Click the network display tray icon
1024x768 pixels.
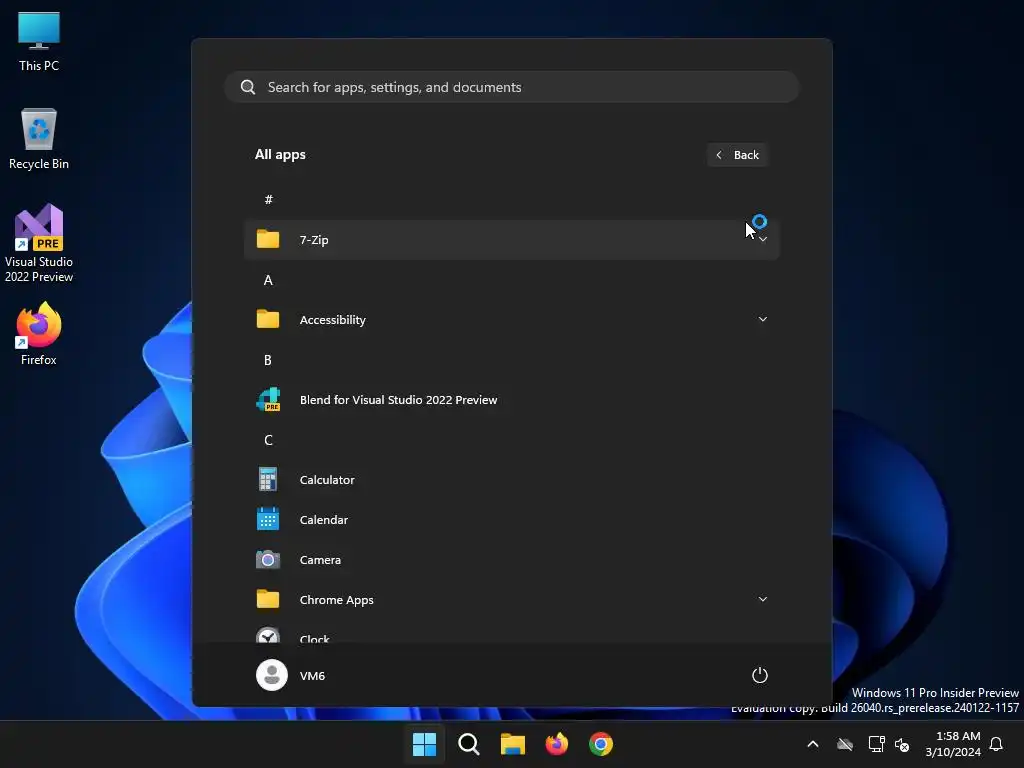(x=876, y=744)
